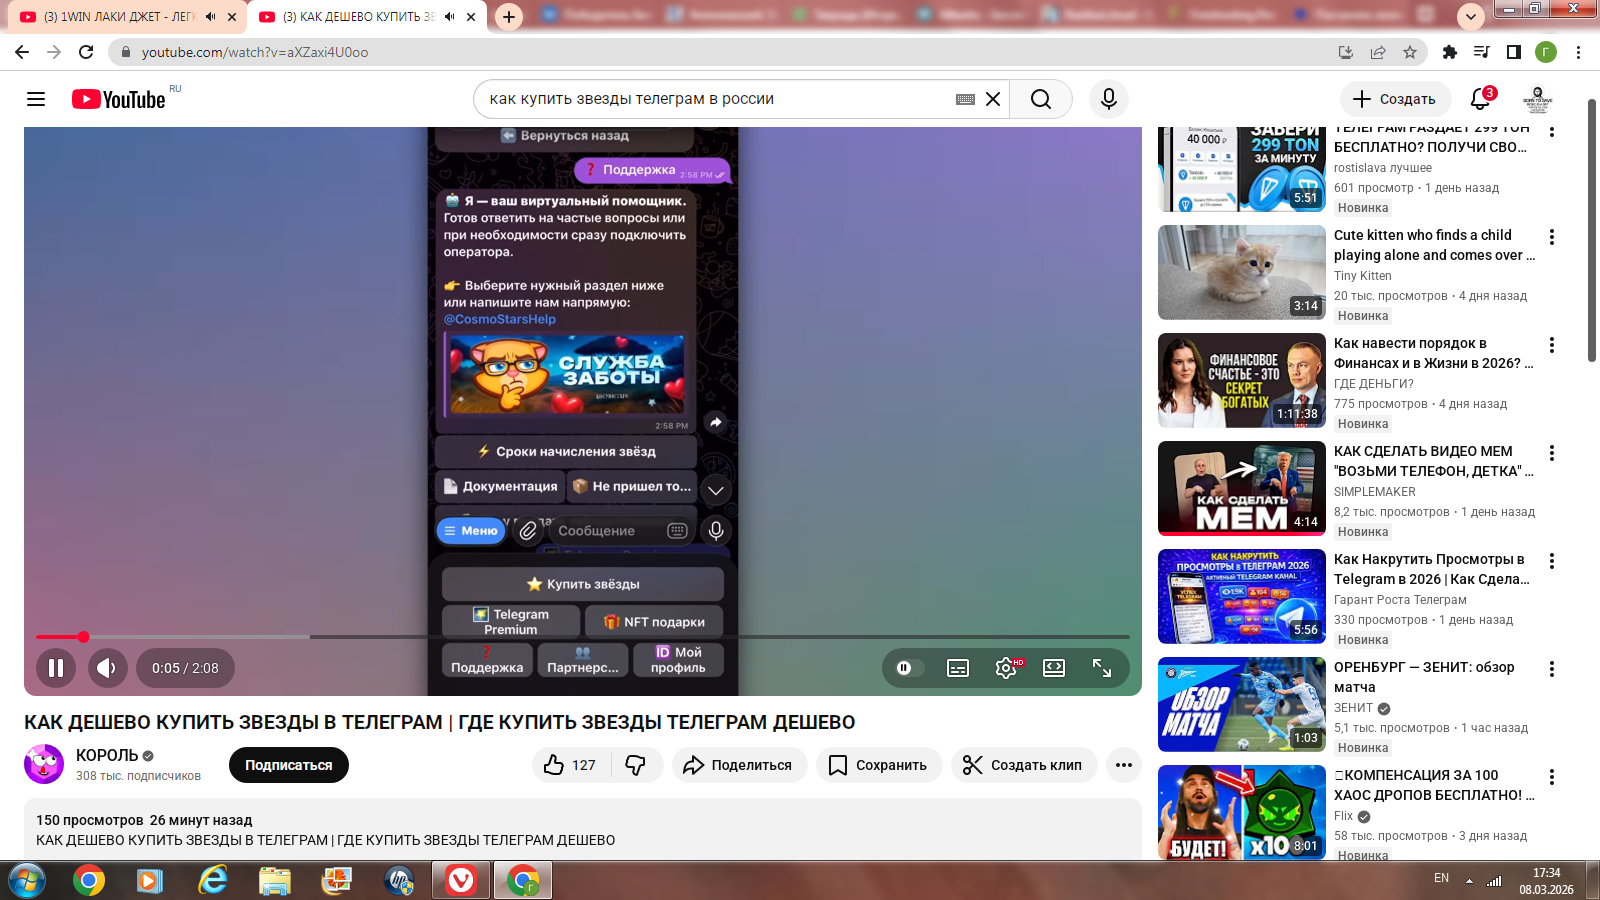Viewport: 1600px width, 900px height.
Task: Open options for КОМПЕНСАЦИЯ ЗА 100 video
Action: pos(1552,777)
